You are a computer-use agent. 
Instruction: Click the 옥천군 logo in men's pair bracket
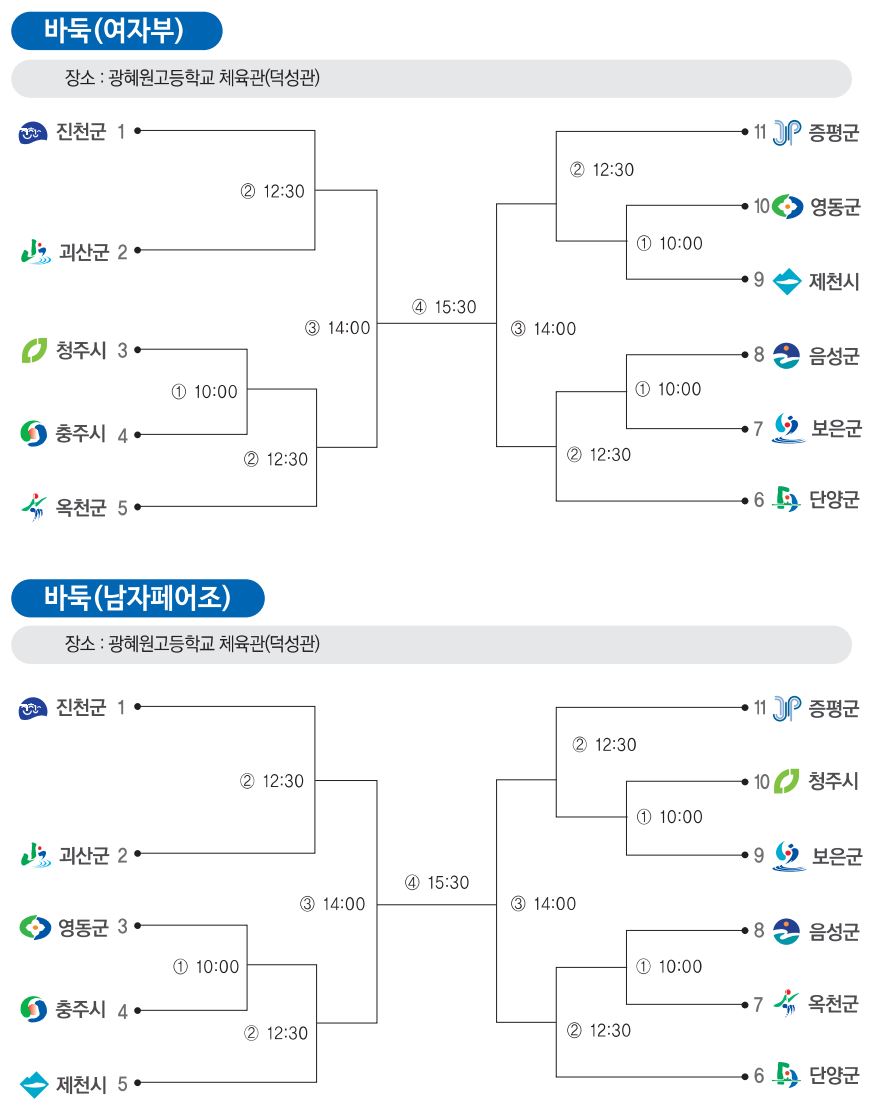(x=786, y=1004)
